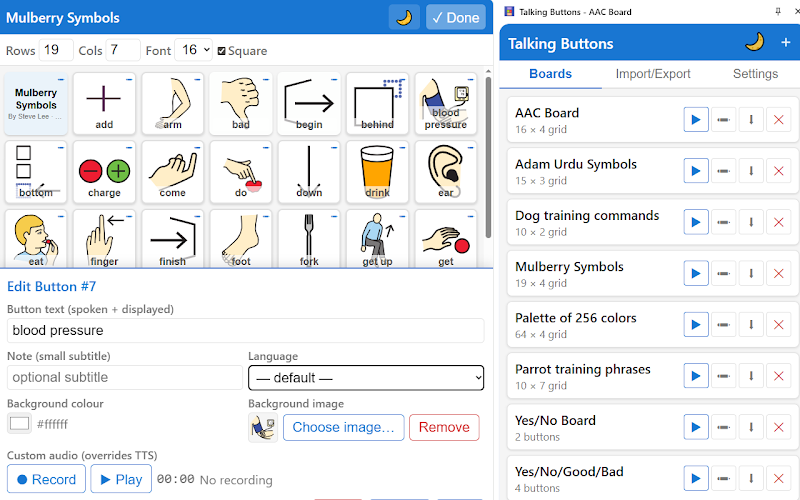This screenshot has width=800, height=500.
Task: Play the Palette of 256 colors board
Action: pyautogui.click(x=696, y=325)
